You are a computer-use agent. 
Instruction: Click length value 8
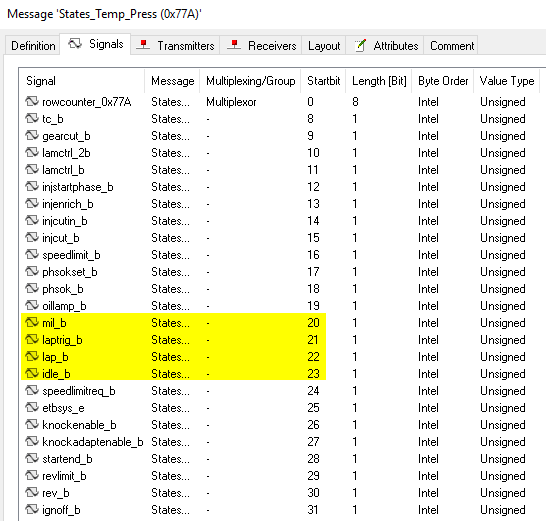coord(355,102)
